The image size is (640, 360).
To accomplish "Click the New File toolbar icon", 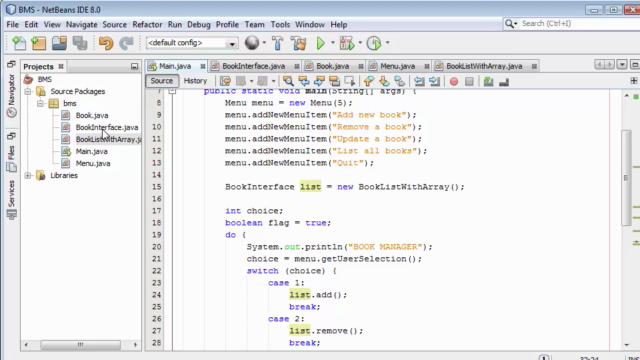I will 19,43.
